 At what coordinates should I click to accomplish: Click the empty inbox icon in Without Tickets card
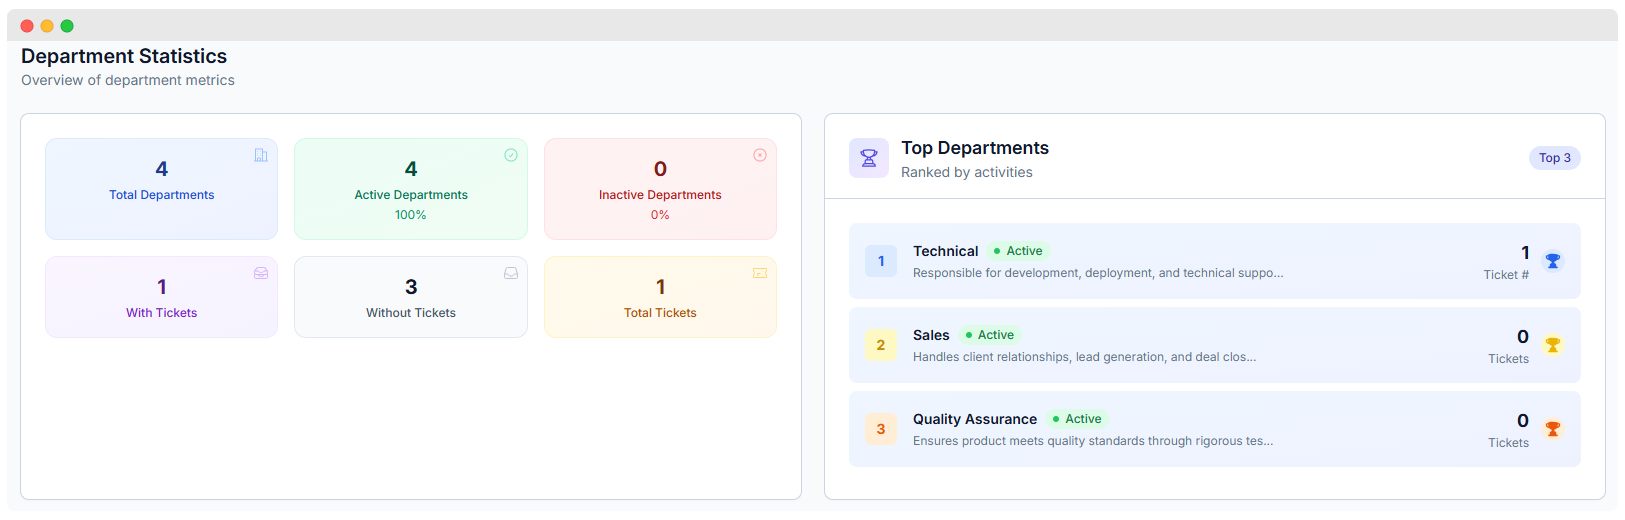511,273
